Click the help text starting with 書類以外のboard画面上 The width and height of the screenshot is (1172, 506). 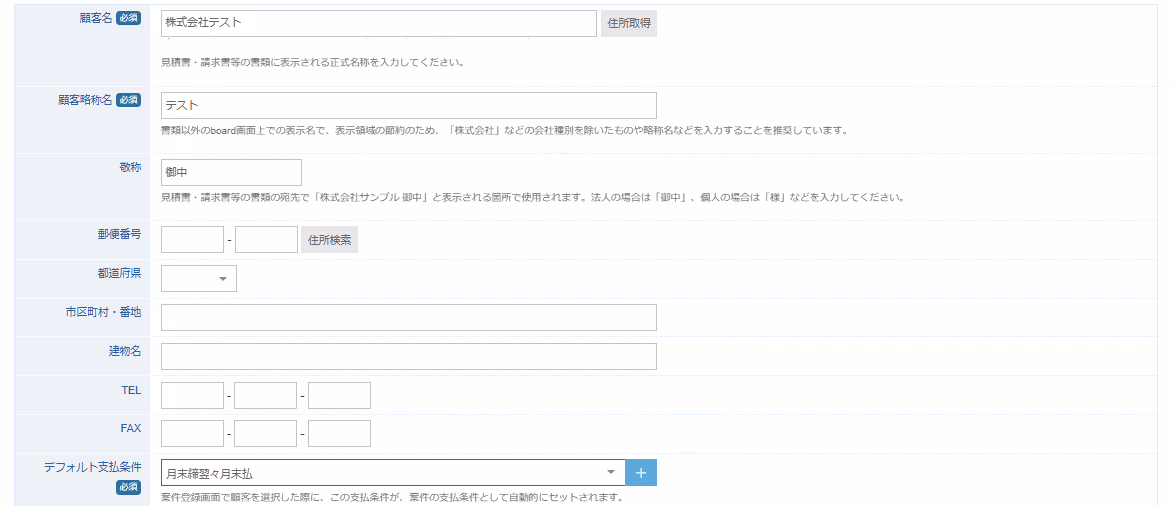coord(505,130)
